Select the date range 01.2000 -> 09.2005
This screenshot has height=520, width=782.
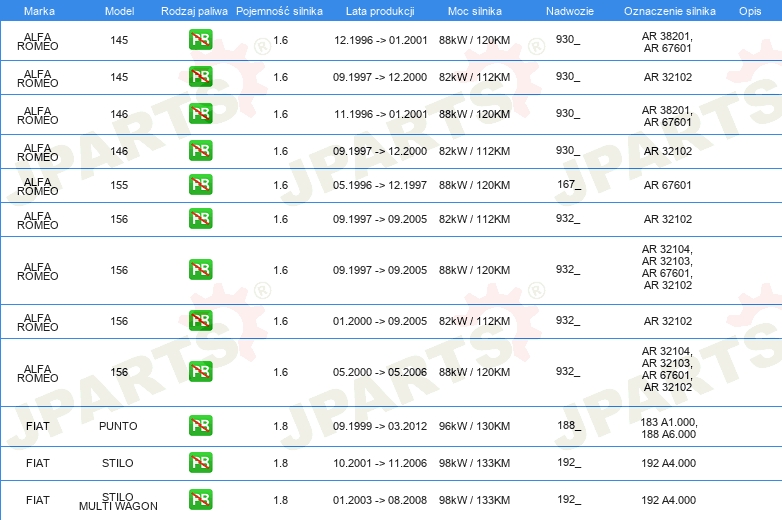(x=380, y=321)
